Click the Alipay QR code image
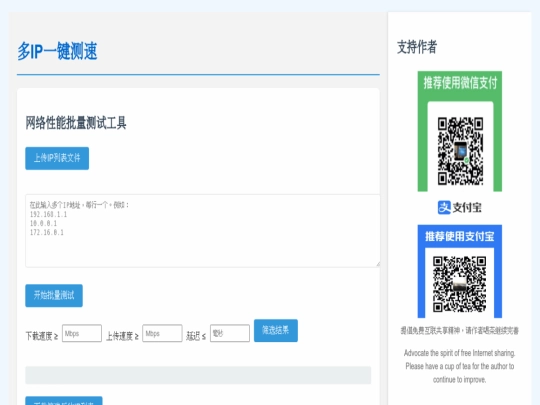 click(459, 284)
